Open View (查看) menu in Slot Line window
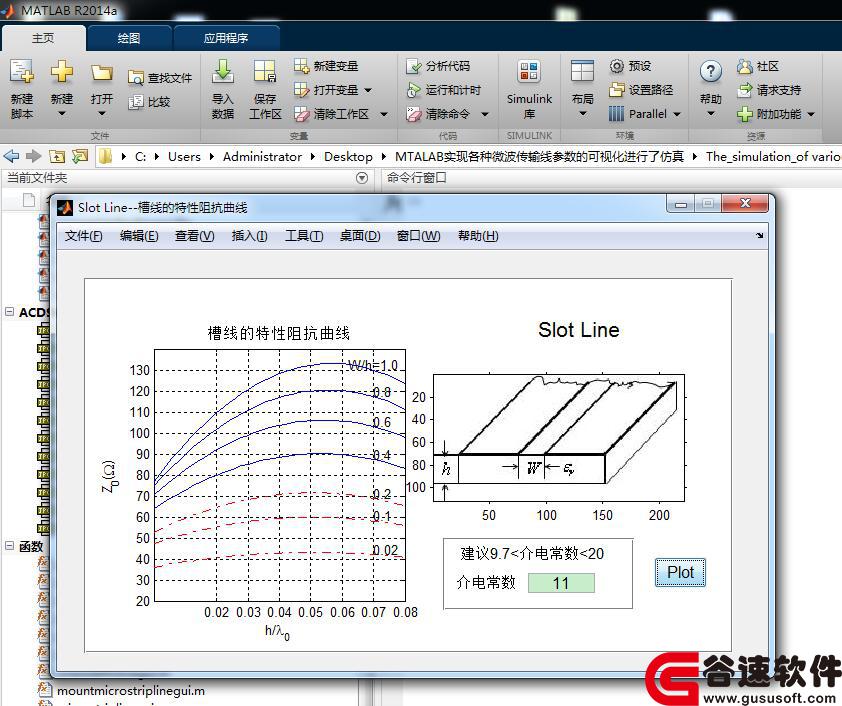Screen dimensions: 842x706 coord(194,236)
